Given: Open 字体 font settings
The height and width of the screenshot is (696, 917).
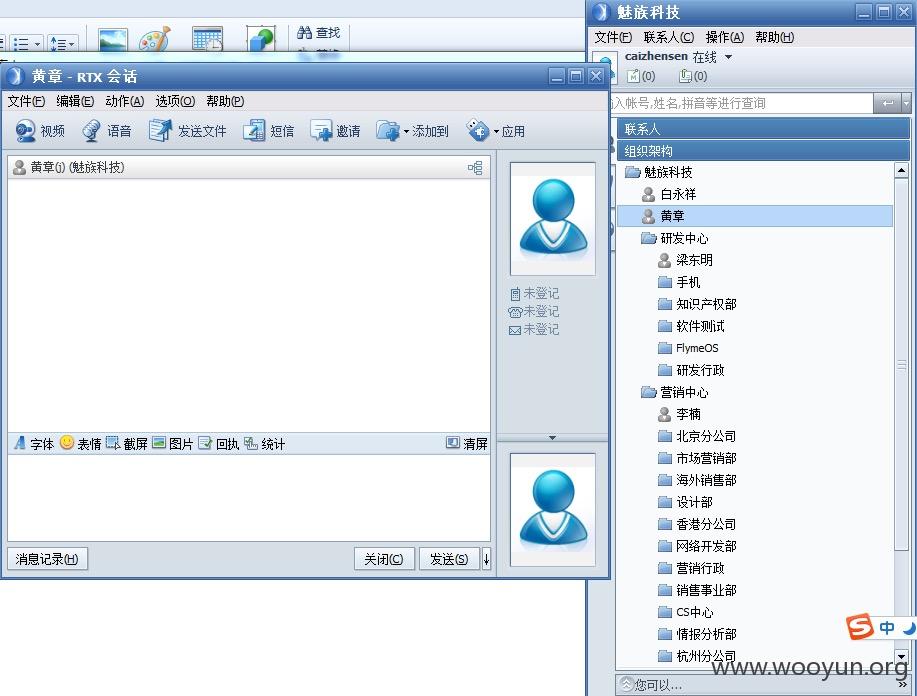Looking at the screenshot, I should [35, 443].
